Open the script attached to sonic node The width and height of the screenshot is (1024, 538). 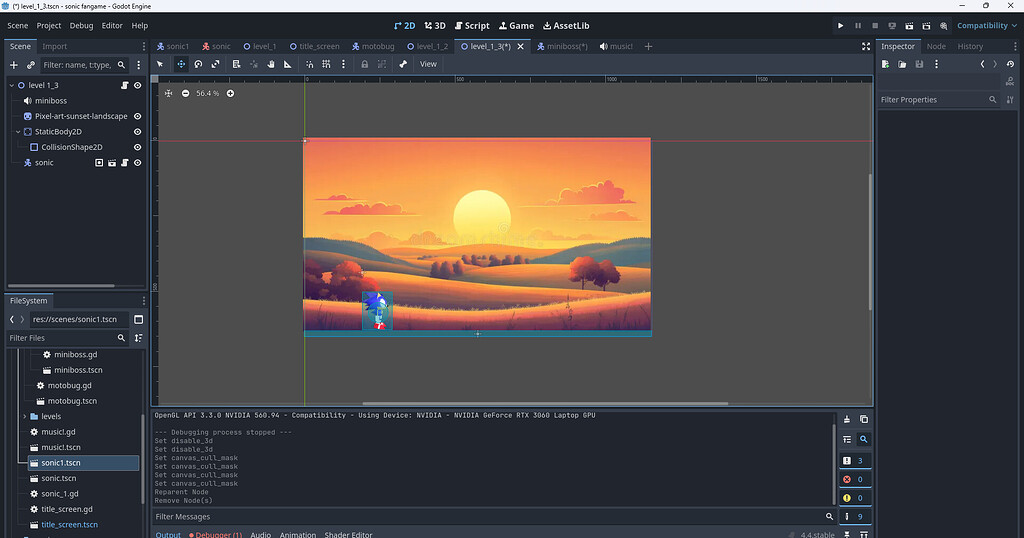[125, 163]
